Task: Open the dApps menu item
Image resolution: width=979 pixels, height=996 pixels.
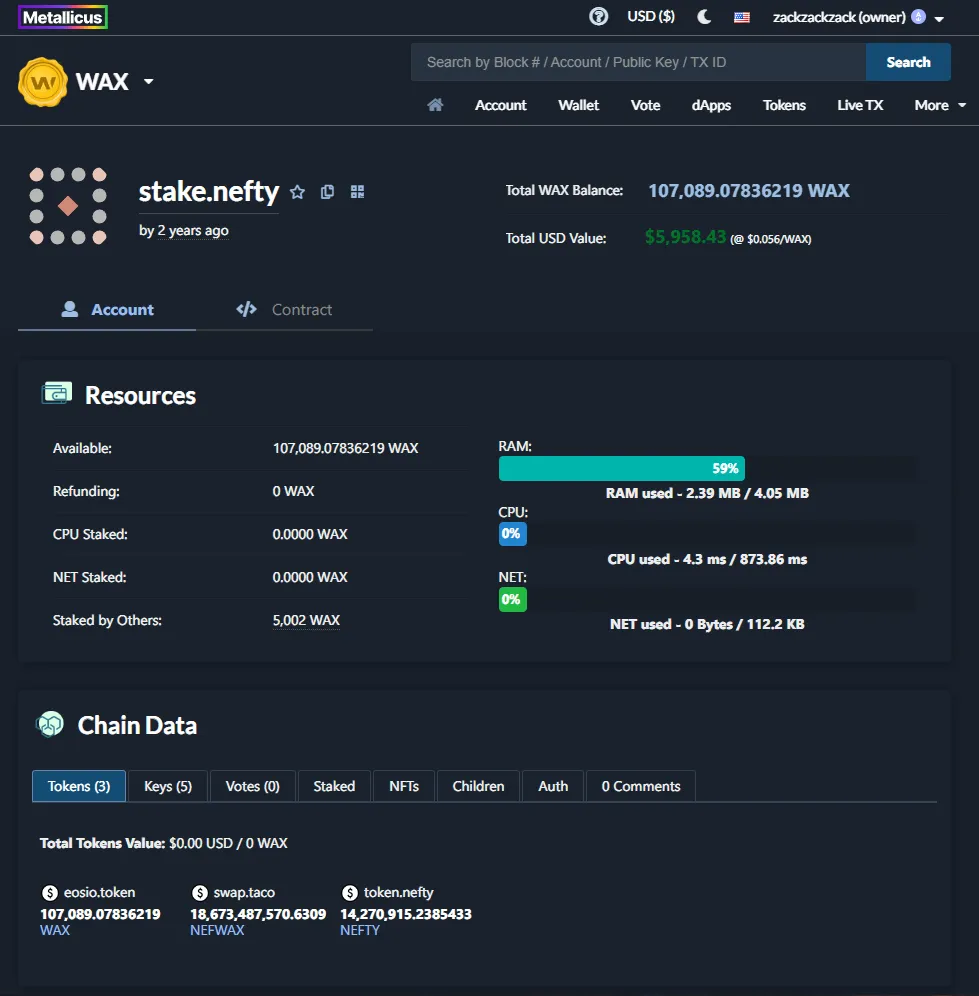Action: 711,105
